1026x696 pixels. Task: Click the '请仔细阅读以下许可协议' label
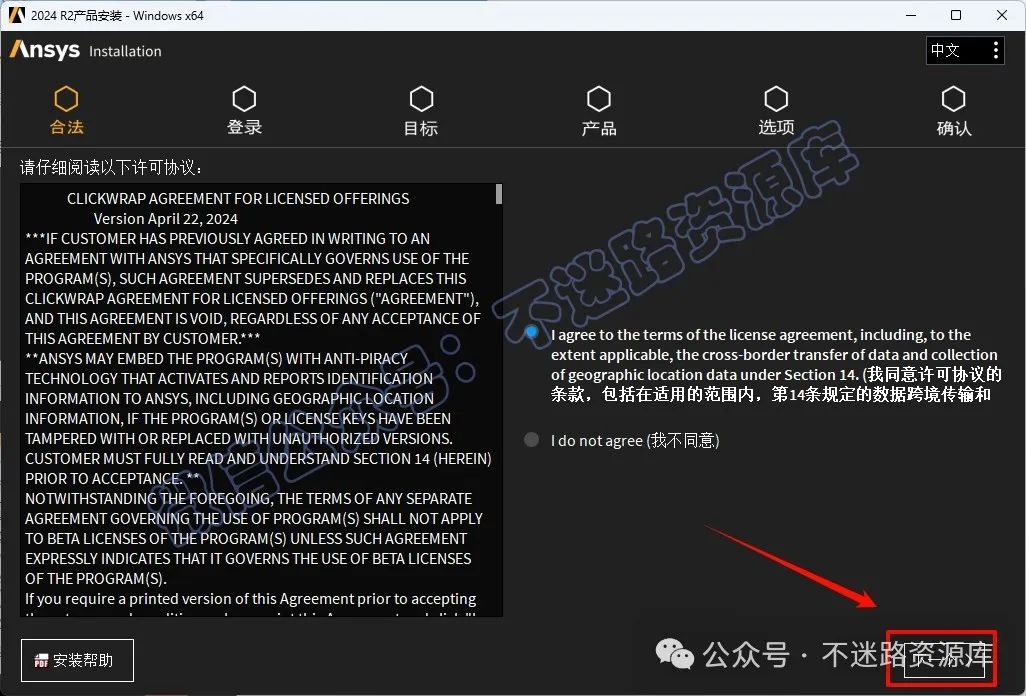click(x=111, y=167)
